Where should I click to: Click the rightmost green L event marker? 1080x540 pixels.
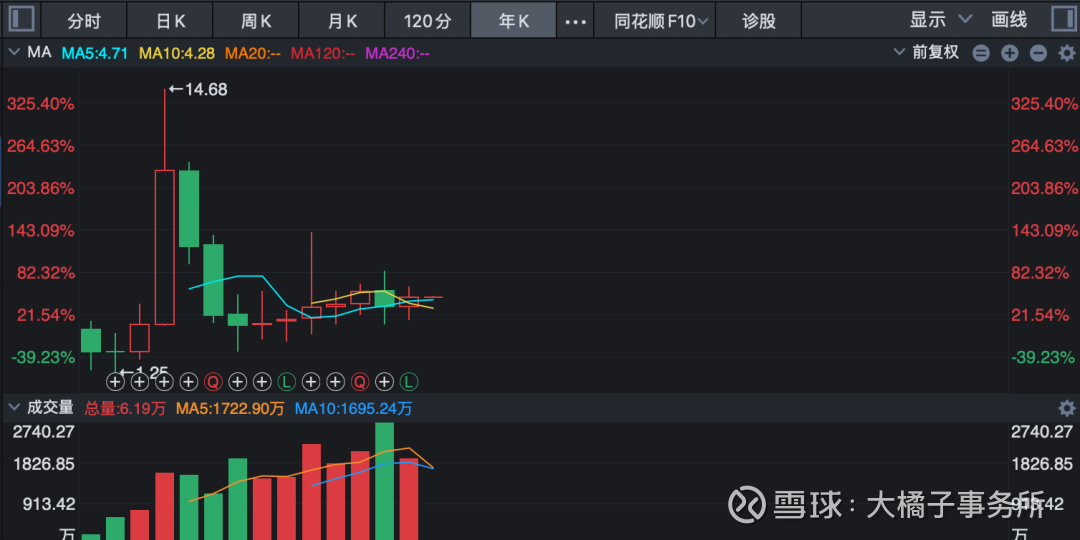tap(408, 381)
